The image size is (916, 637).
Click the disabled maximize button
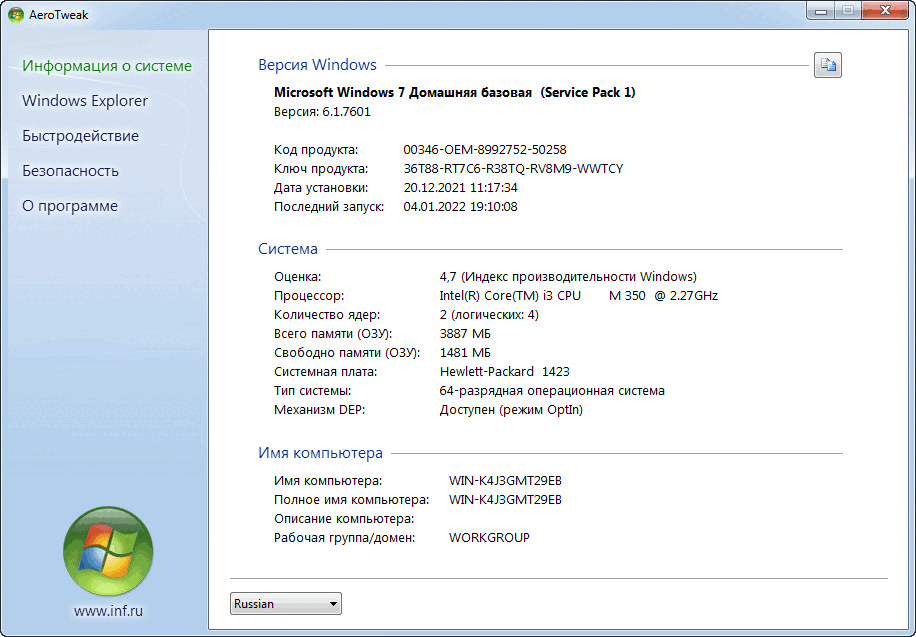(848, 11)
